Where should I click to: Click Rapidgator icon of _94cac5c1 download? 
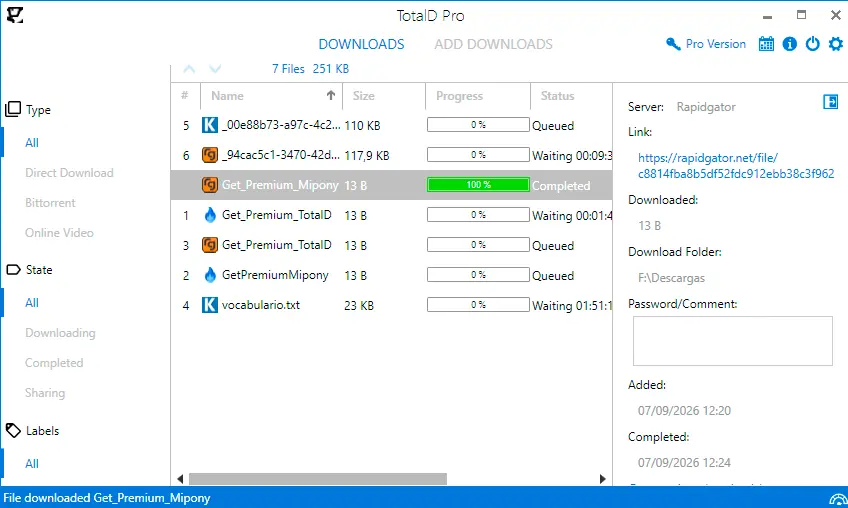210,155
